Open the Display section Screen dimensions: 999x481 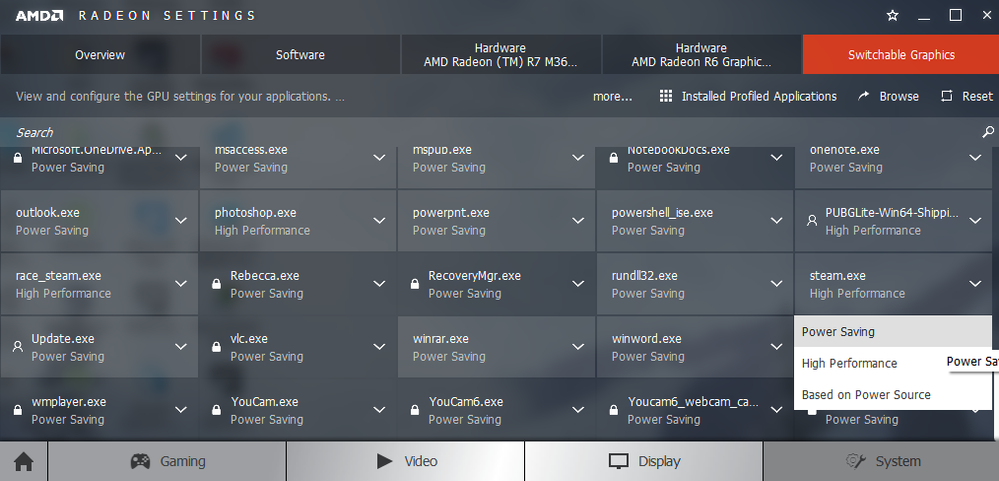tap(643, 461)
